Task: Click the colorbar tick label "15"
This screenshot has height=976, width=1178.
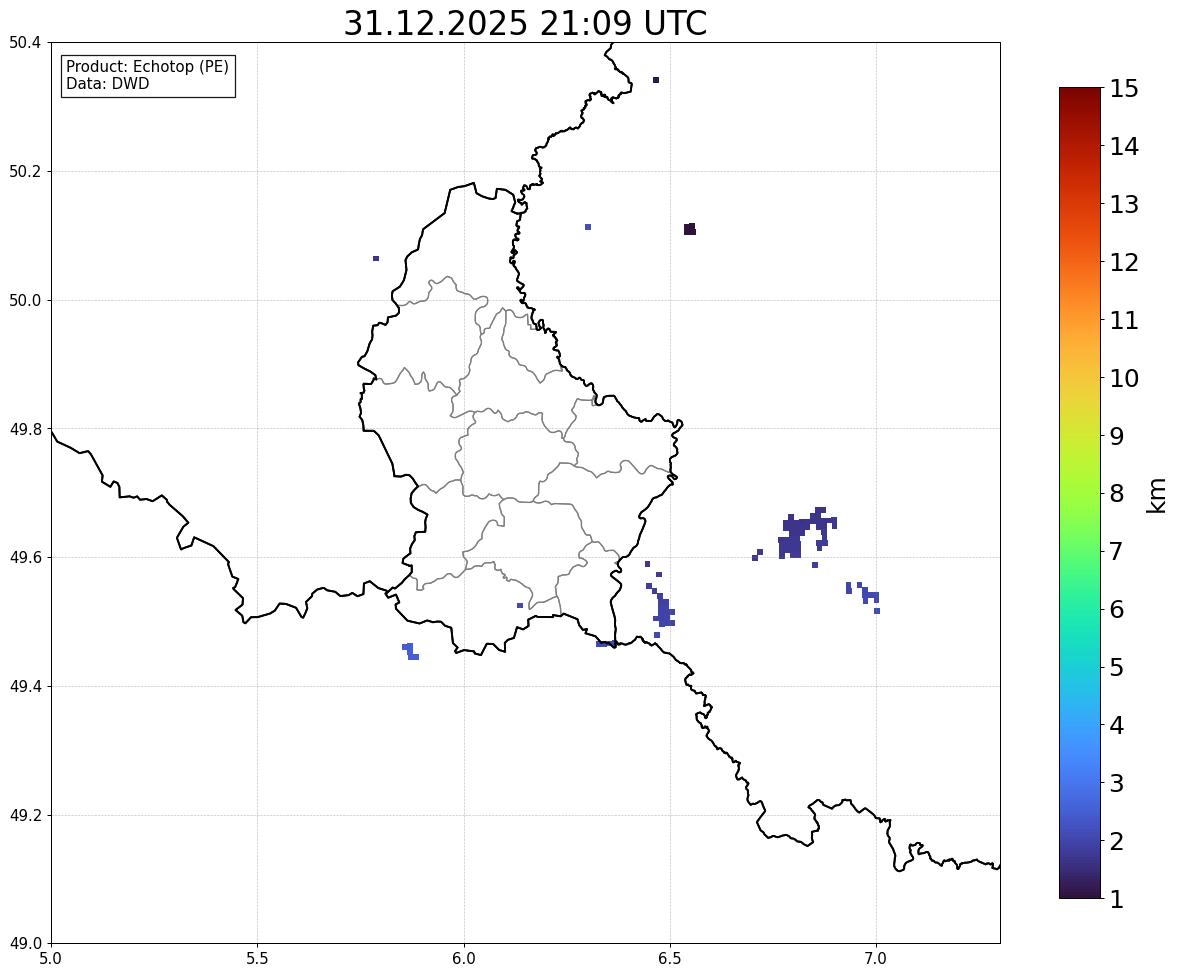Action: point(1124,89)
